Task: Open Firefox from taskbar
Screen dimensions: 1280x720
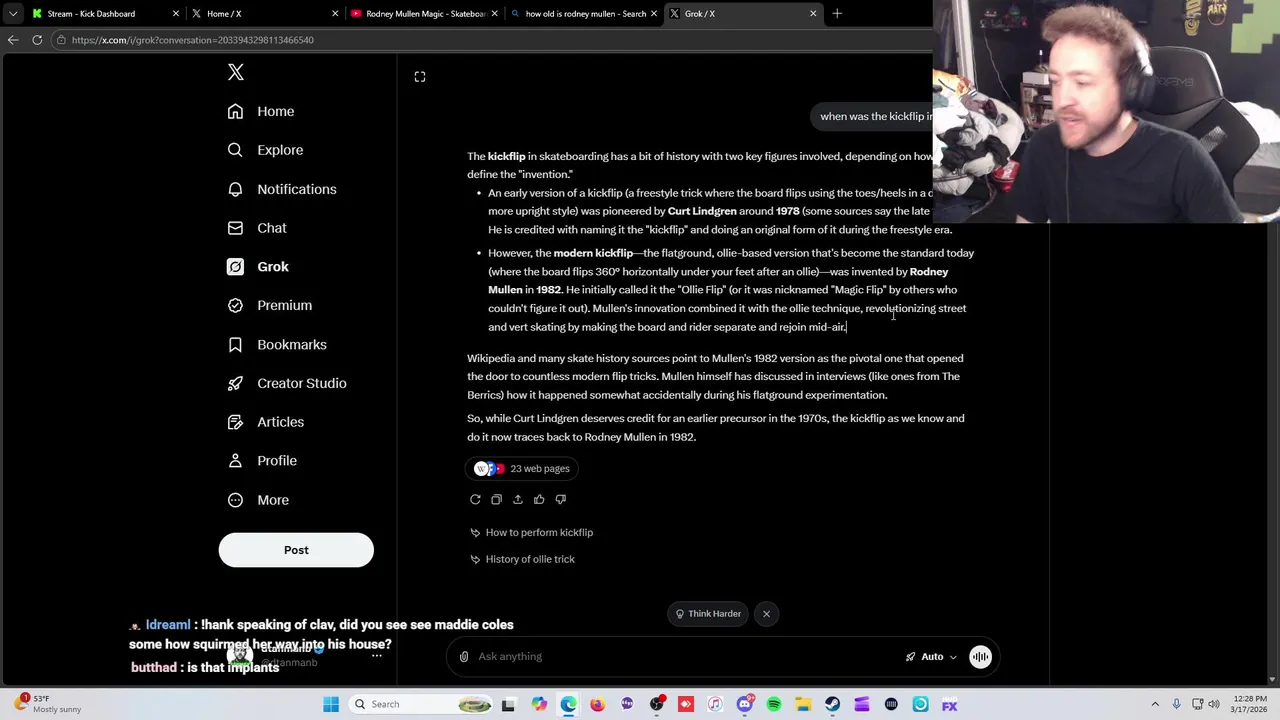Action: (x=597, y=704)
